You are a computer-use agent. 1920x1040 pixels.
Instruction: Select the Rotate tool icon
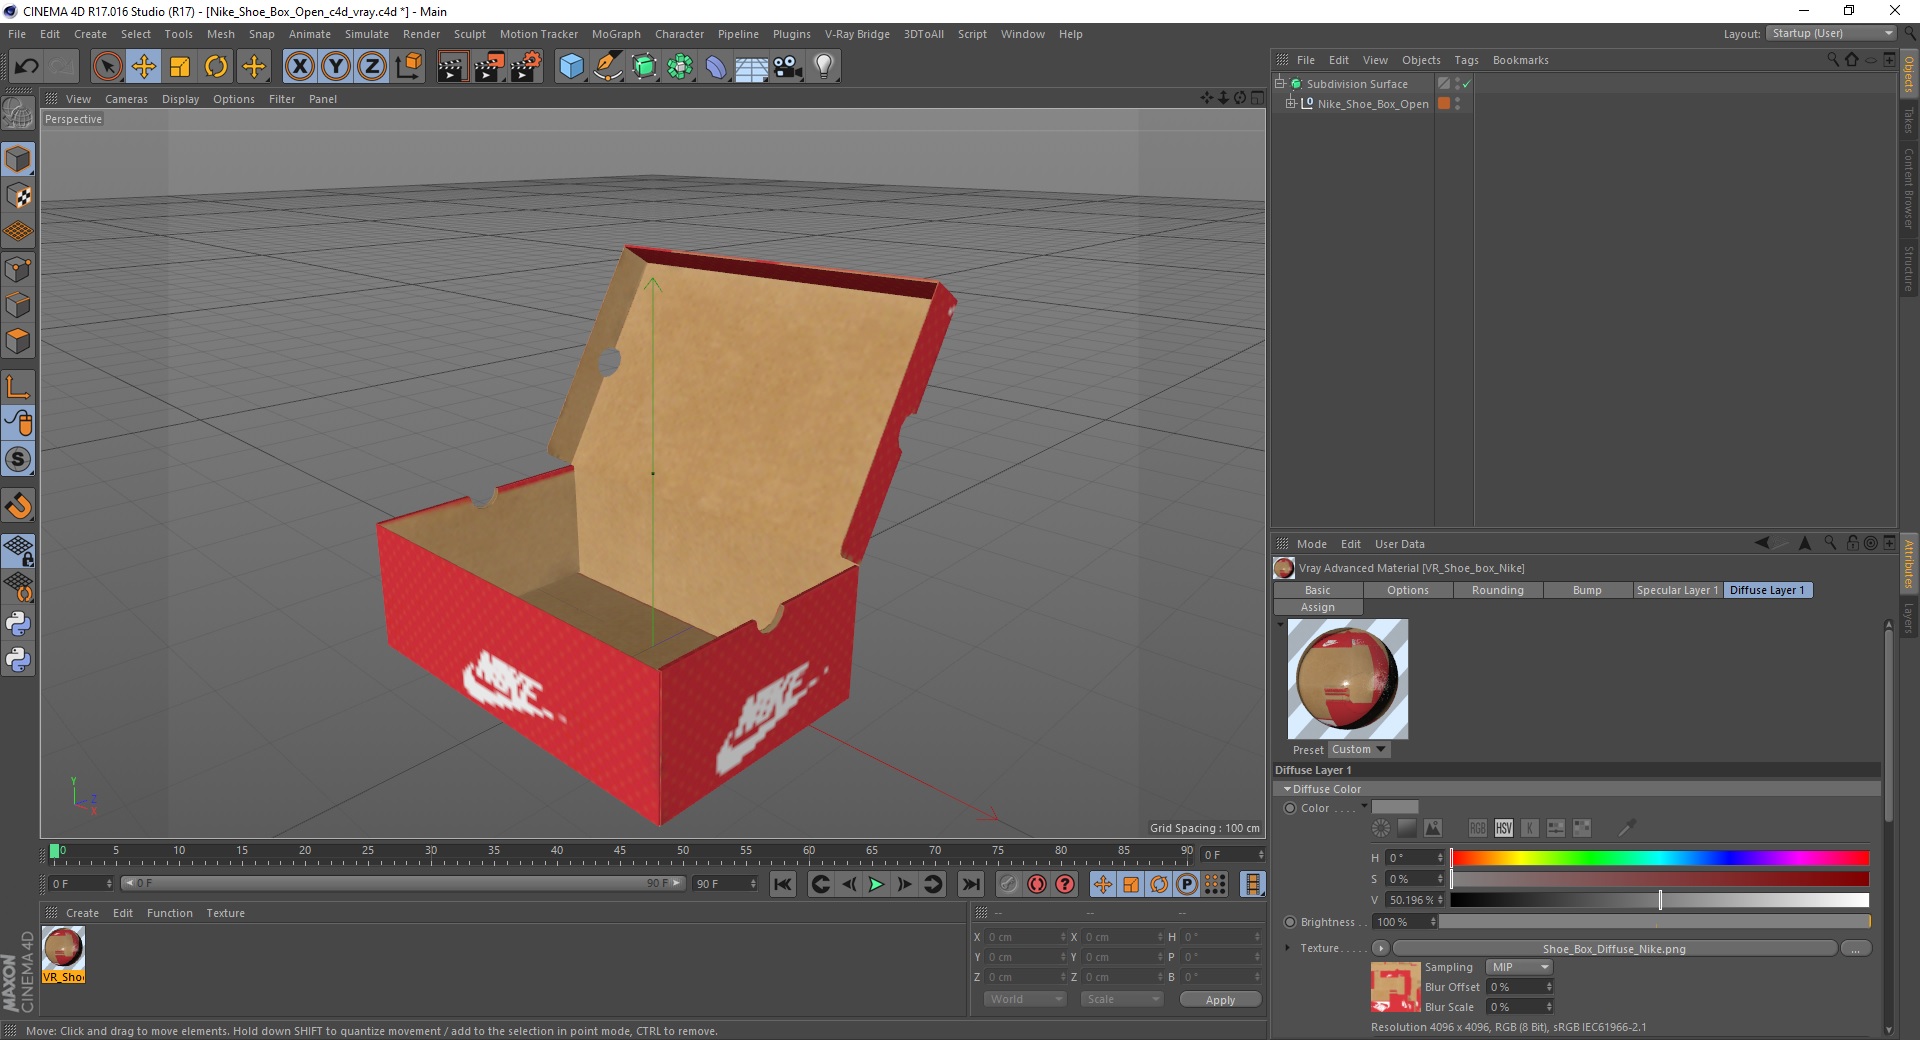[x=216, y=67]
